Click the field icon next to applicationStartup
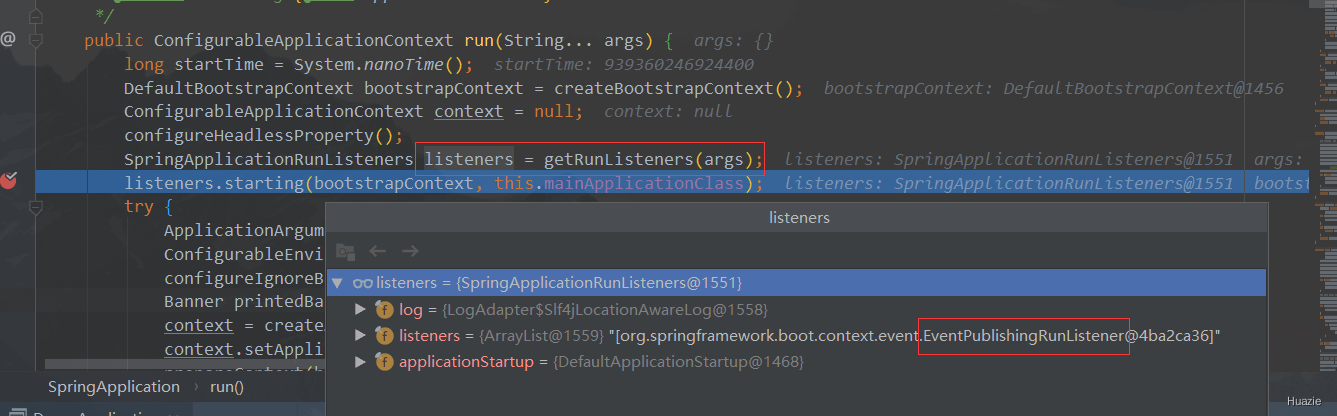 pos(384,362)
